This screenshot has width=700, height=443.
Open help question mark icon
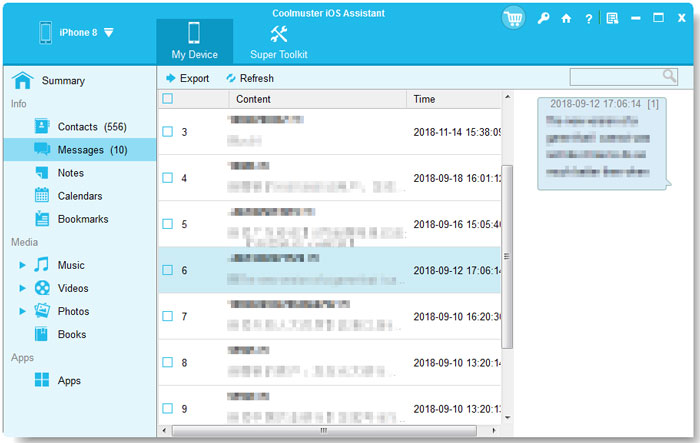588,19
